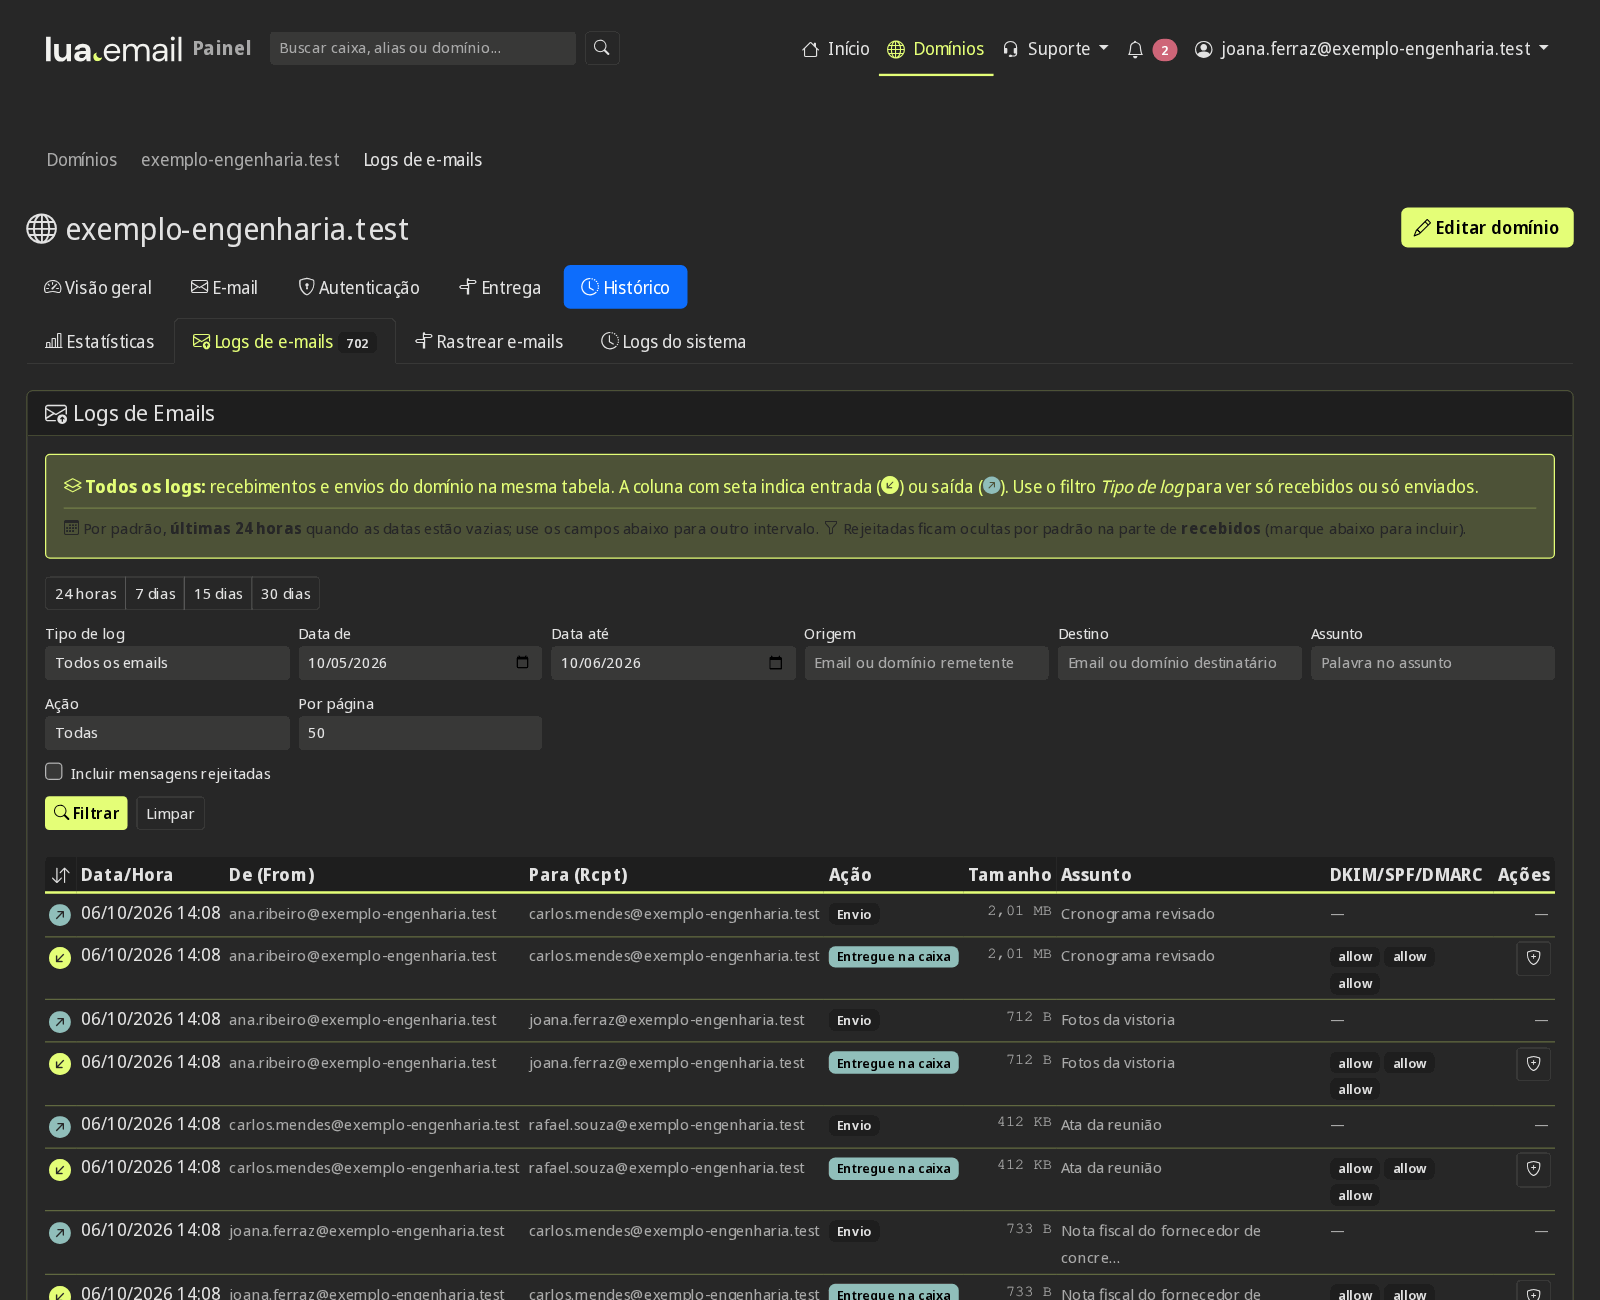Viewport: 1600px width, 1300px height.
Task: Focus the Assunto filter field
Action: [x=1433, y=663]
